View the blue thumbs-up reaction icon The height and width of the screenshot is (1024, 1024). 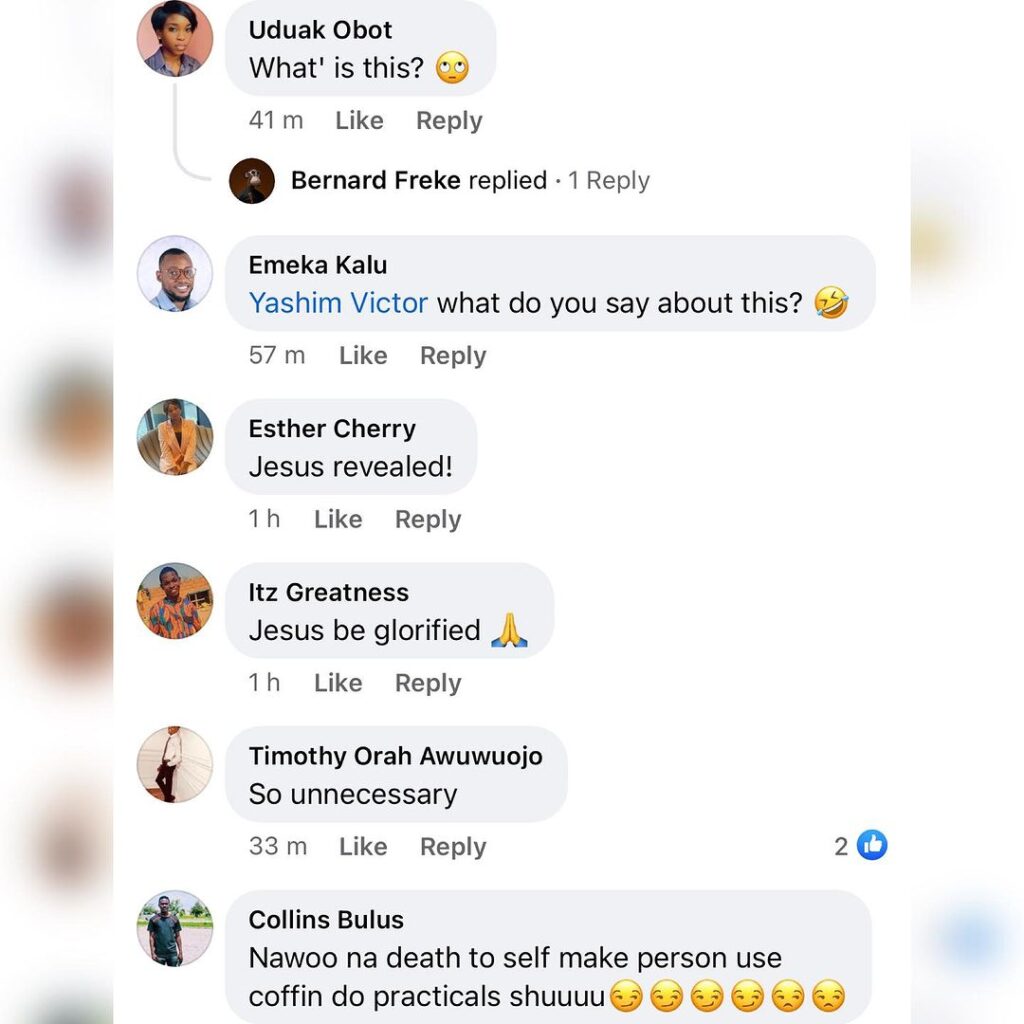point(872,846)
